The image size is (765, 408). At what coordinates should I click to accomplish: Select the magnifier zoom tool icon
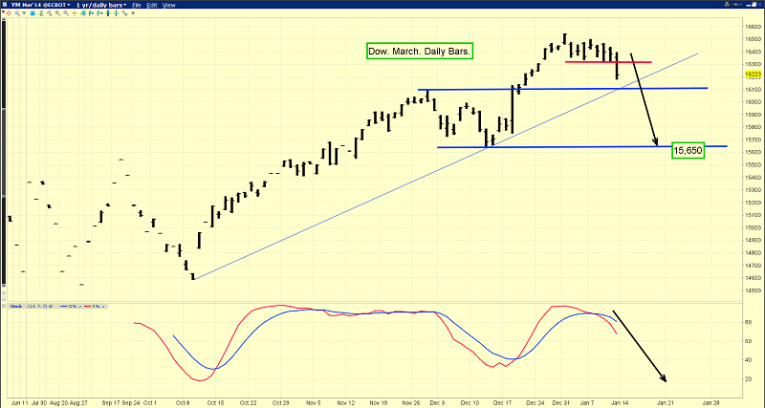coord(17,13)
